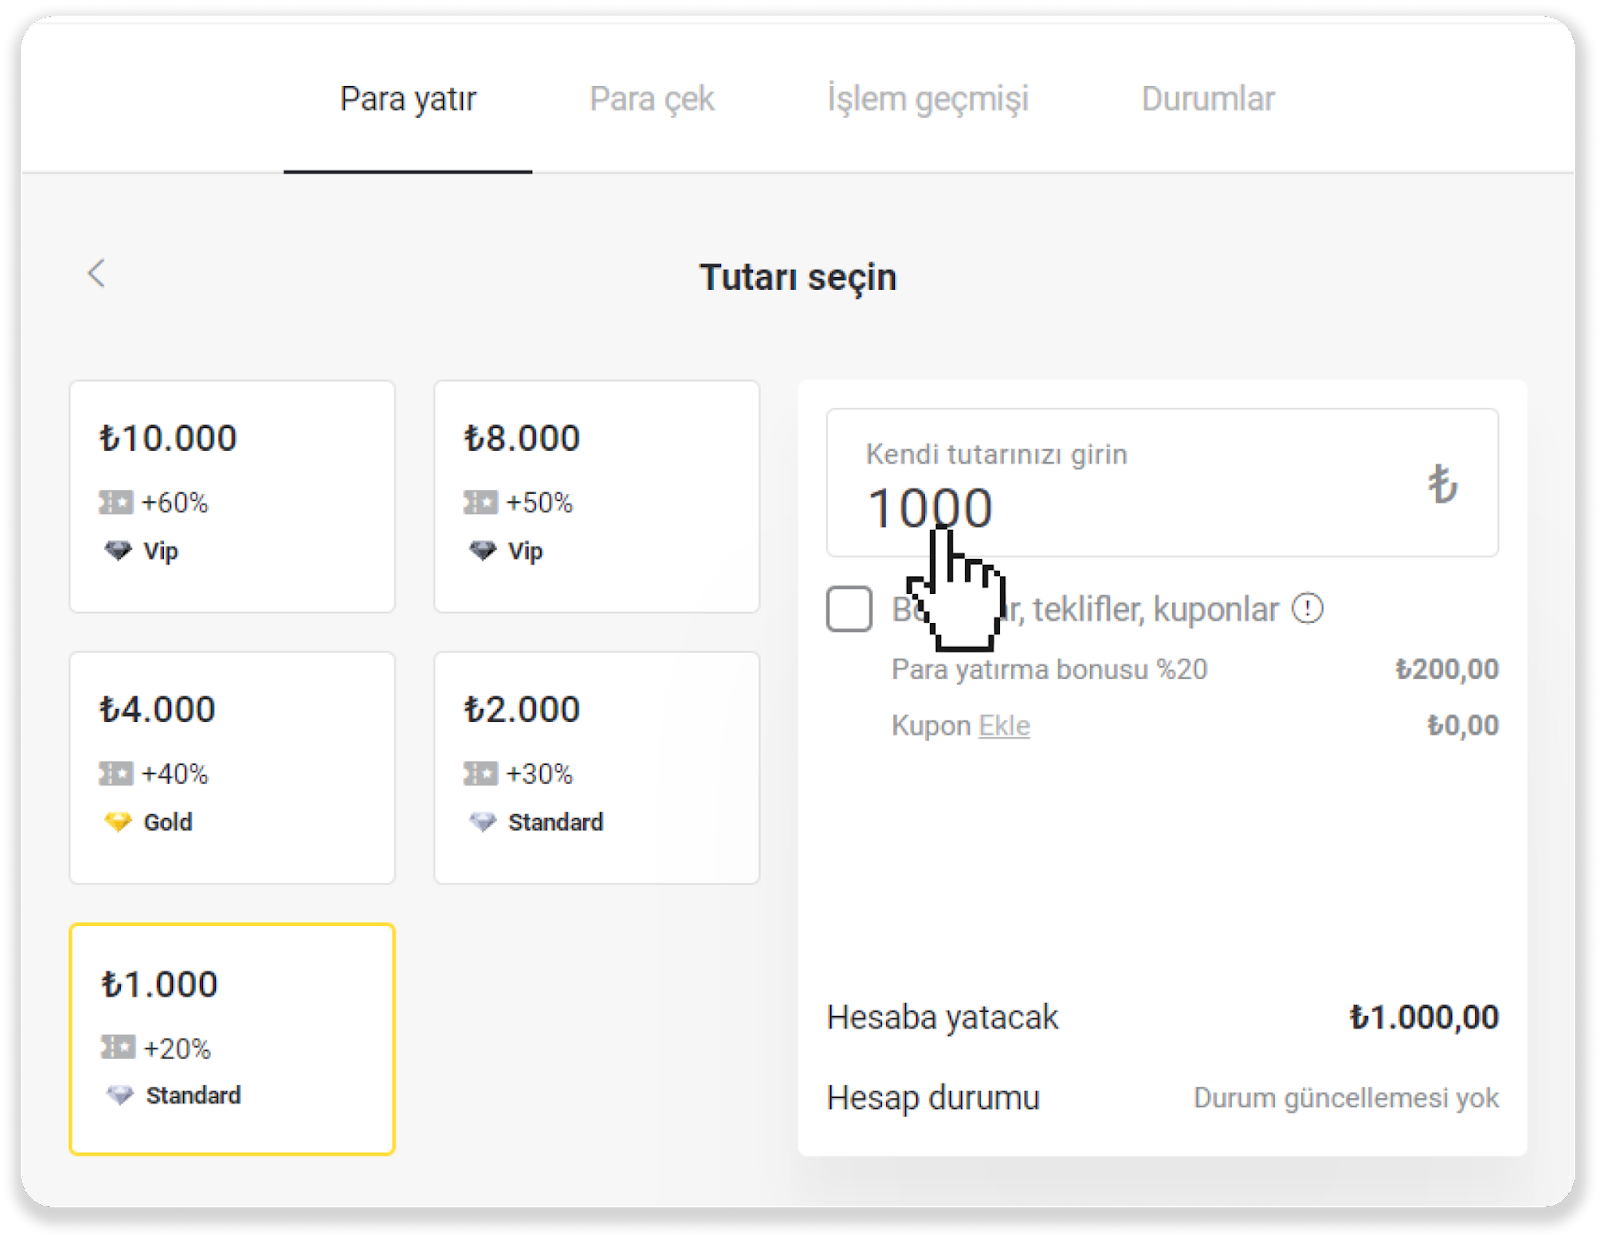
Task: Open the Para çek tab
Action: pos(652,99)
